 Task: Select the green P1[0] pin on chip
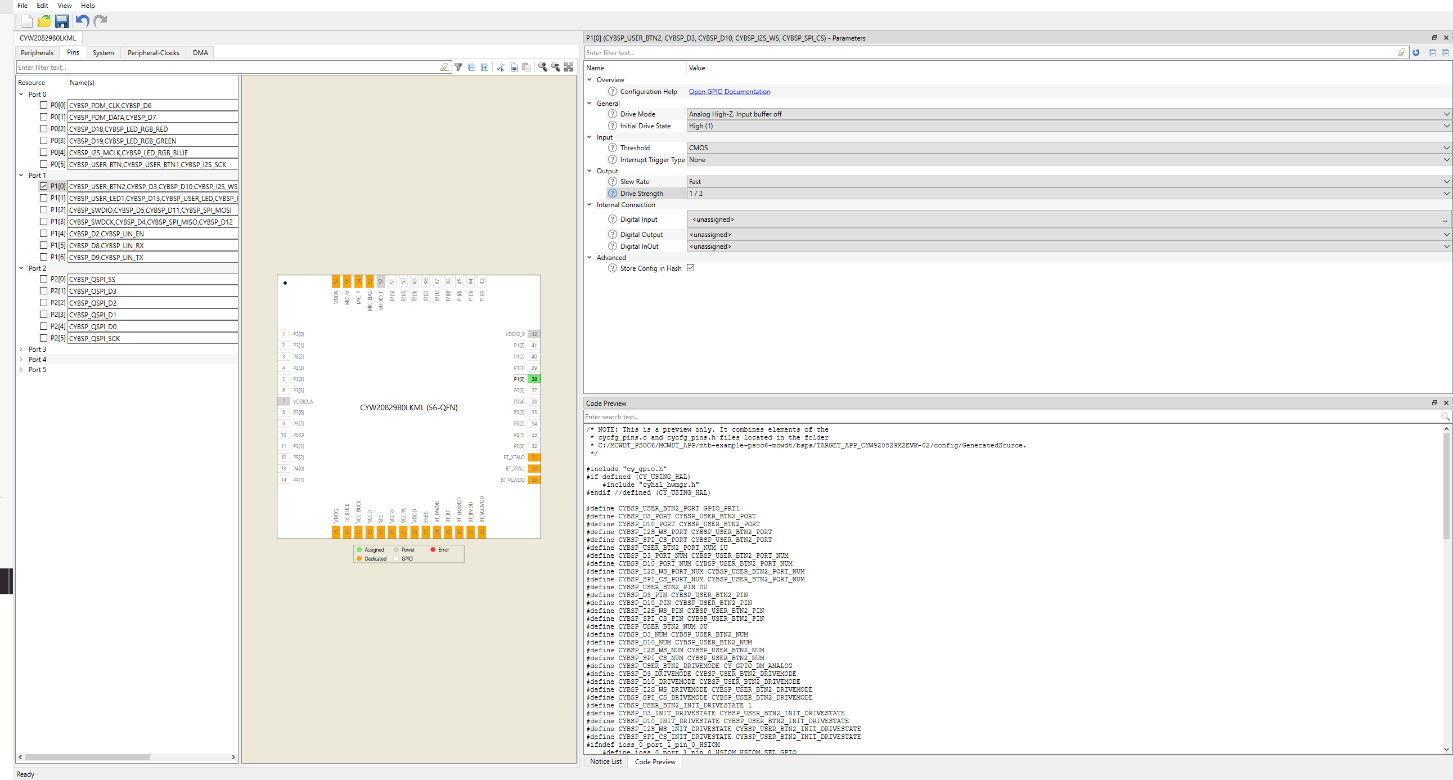(x=535, y=379)
